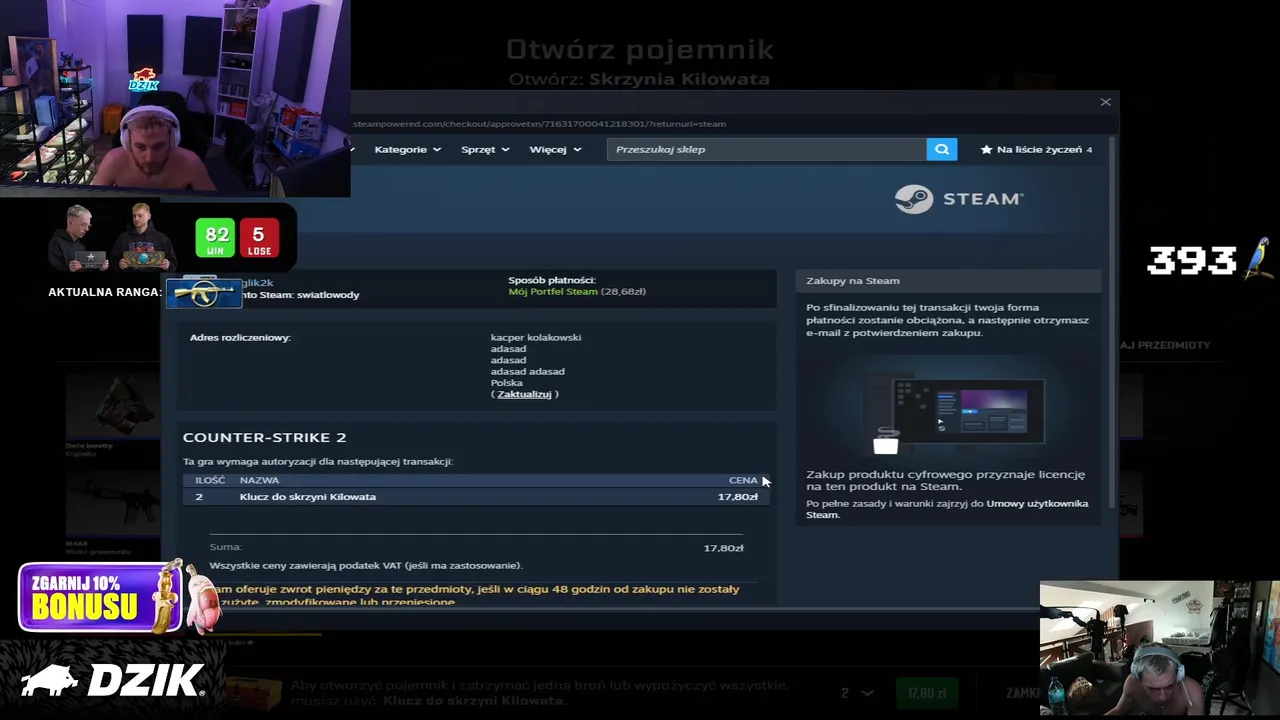The image size is (1280, 720).
Task: Click the COUNTER-STRIKE 2 heading
Action: [x=264, y=437]
